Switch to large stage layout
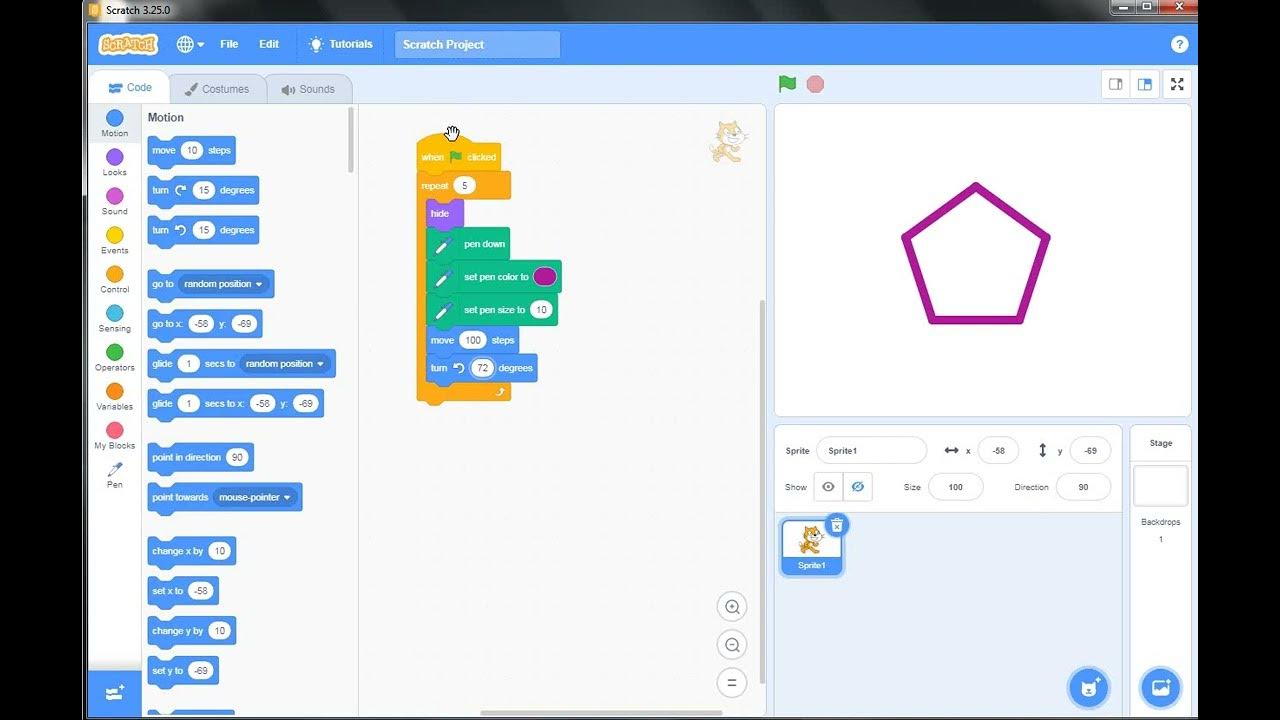Viewport: 1280px width, 720px height. (x=1145, y=84)
